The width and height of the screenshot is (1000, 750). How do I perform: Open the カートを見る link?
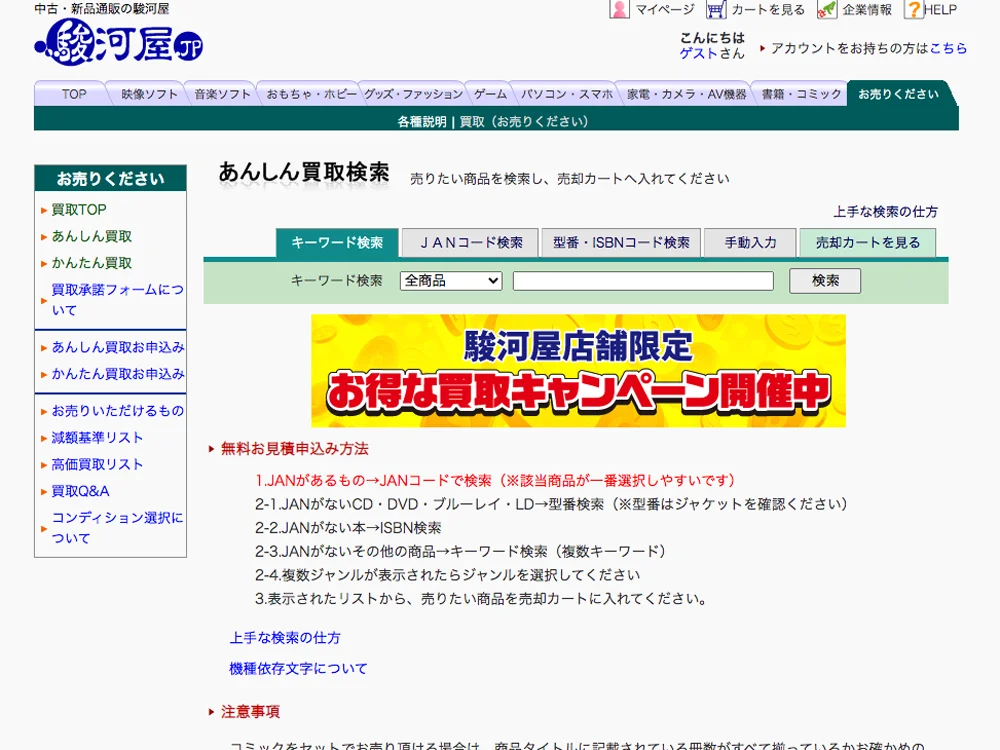click(x=768, y=10)
